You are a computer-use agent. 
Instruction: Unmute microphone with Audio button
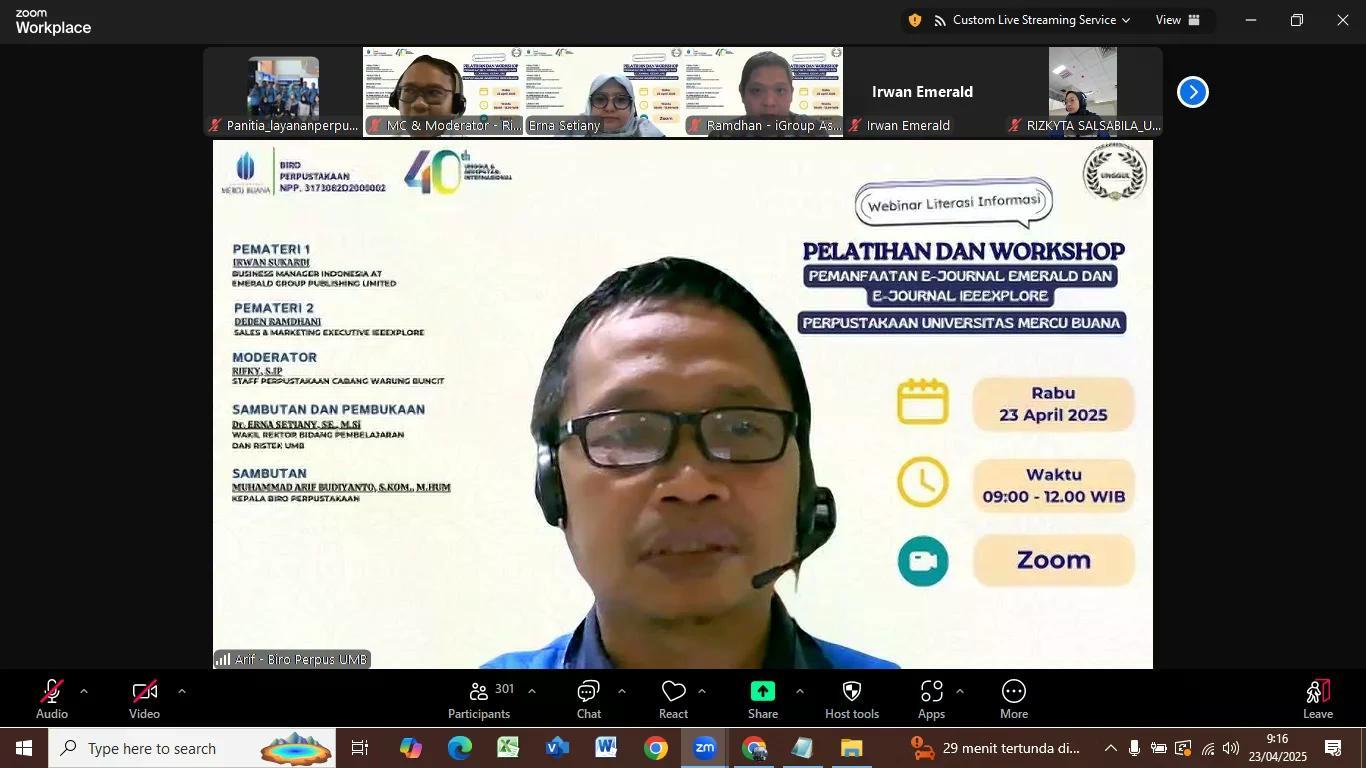(x=52, y=699)
